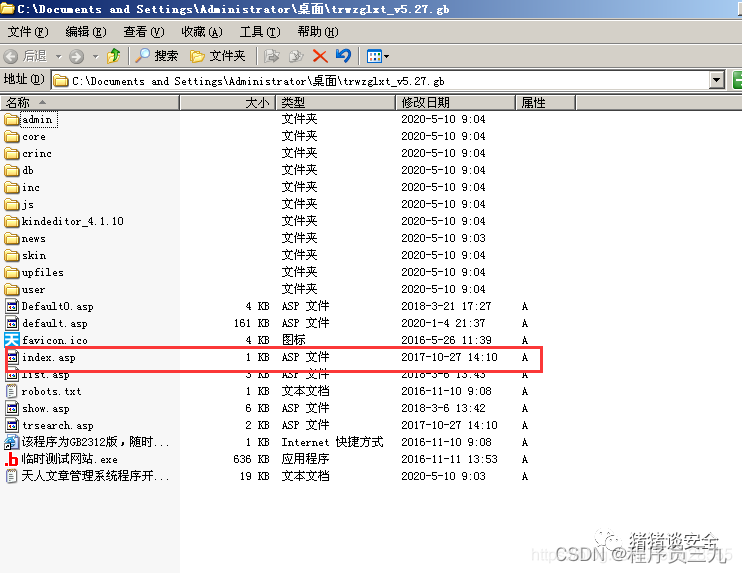Sort by the 修改日期 column header
Image resolution: width=742 pixels, height=573 pixels.
[455, 102]
